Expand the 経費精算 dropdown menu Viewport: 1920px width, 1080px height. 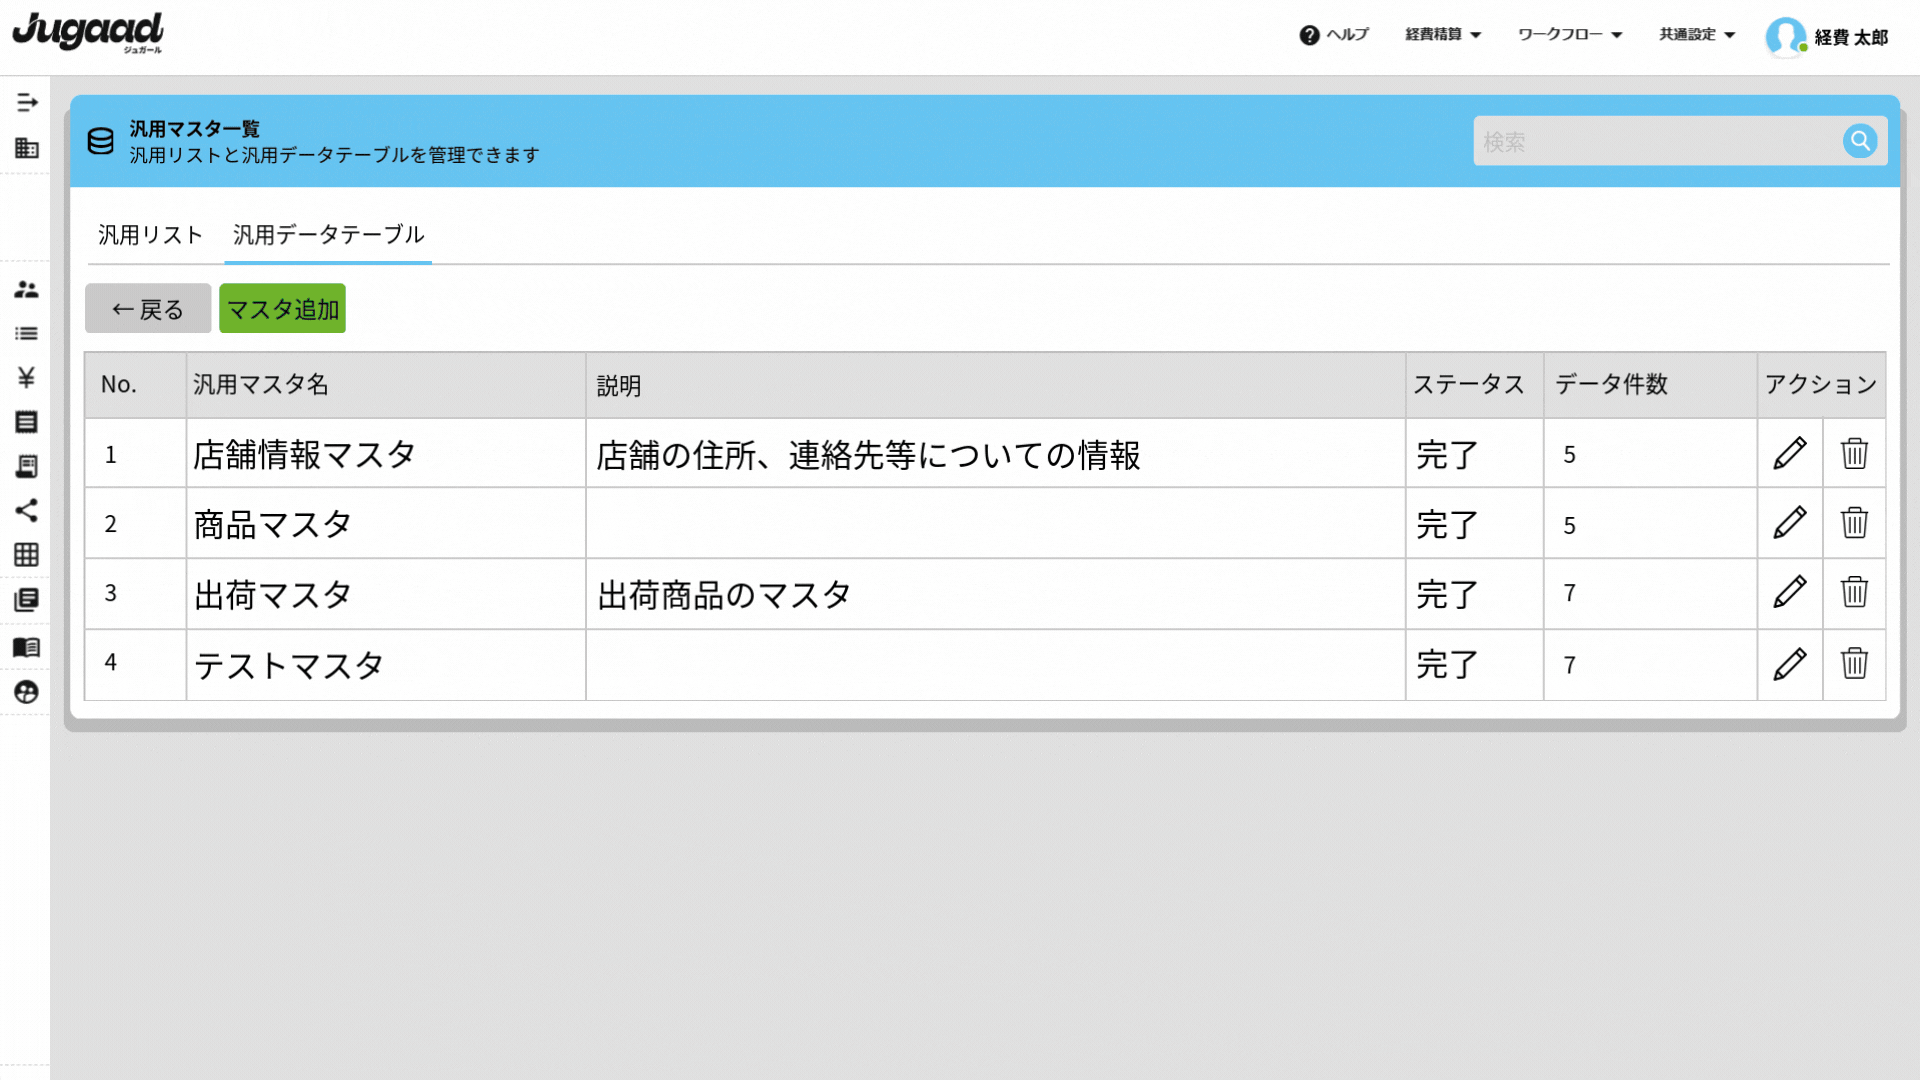(x=1443, y=35)
